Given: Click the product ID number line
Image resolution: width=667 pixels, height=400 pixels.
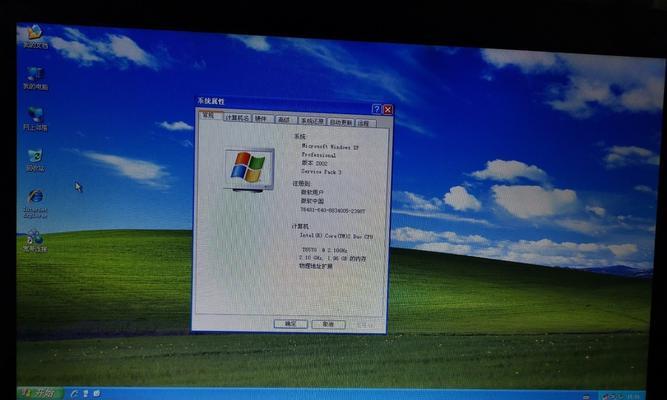Looking at the screenshot, I should [333, 210].
